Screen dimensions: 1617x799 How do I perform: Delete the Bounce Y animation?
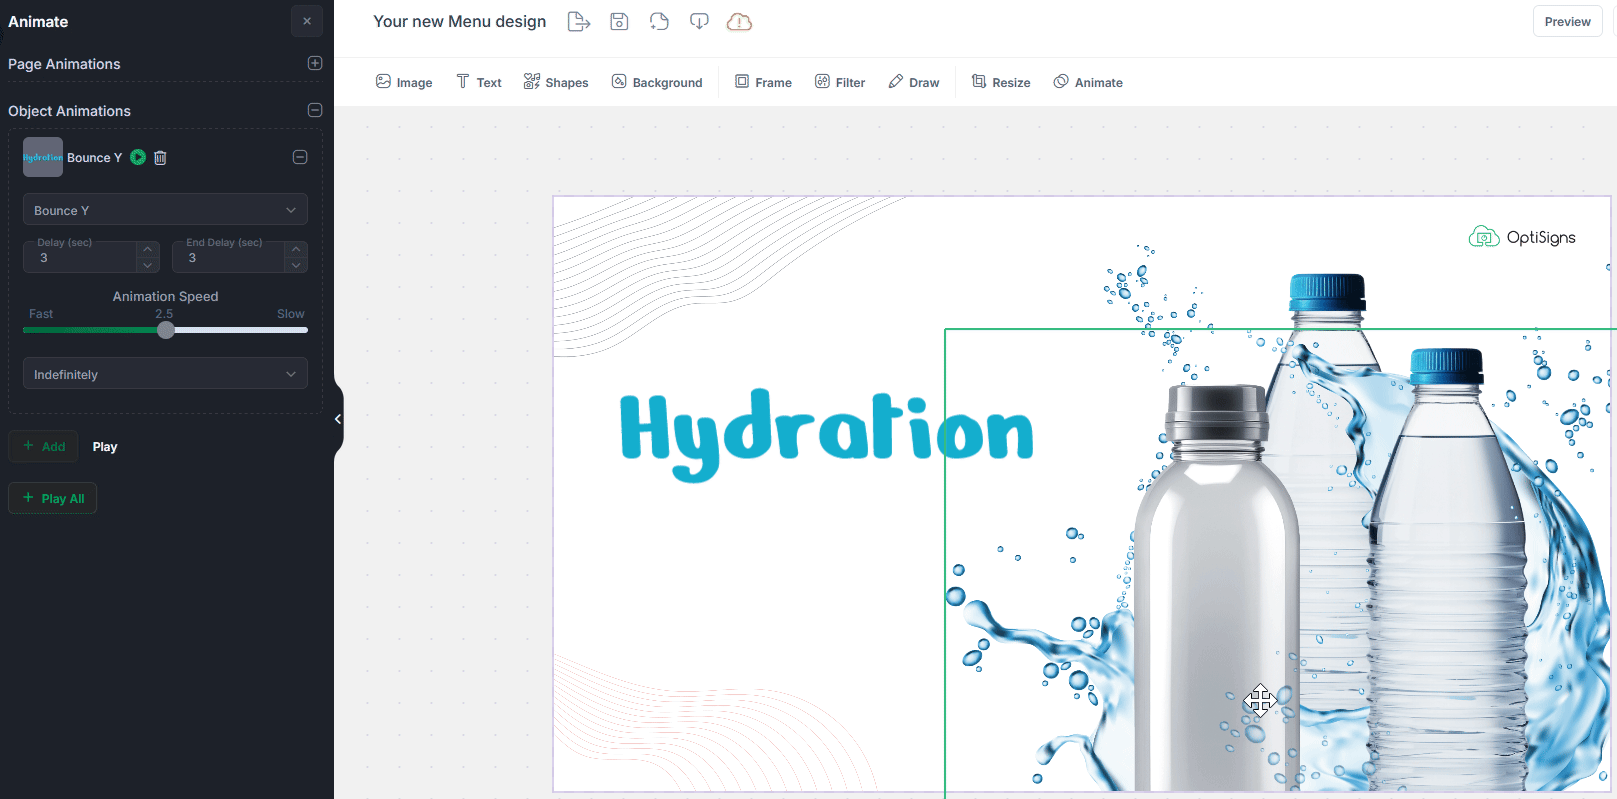pos(160,157)
